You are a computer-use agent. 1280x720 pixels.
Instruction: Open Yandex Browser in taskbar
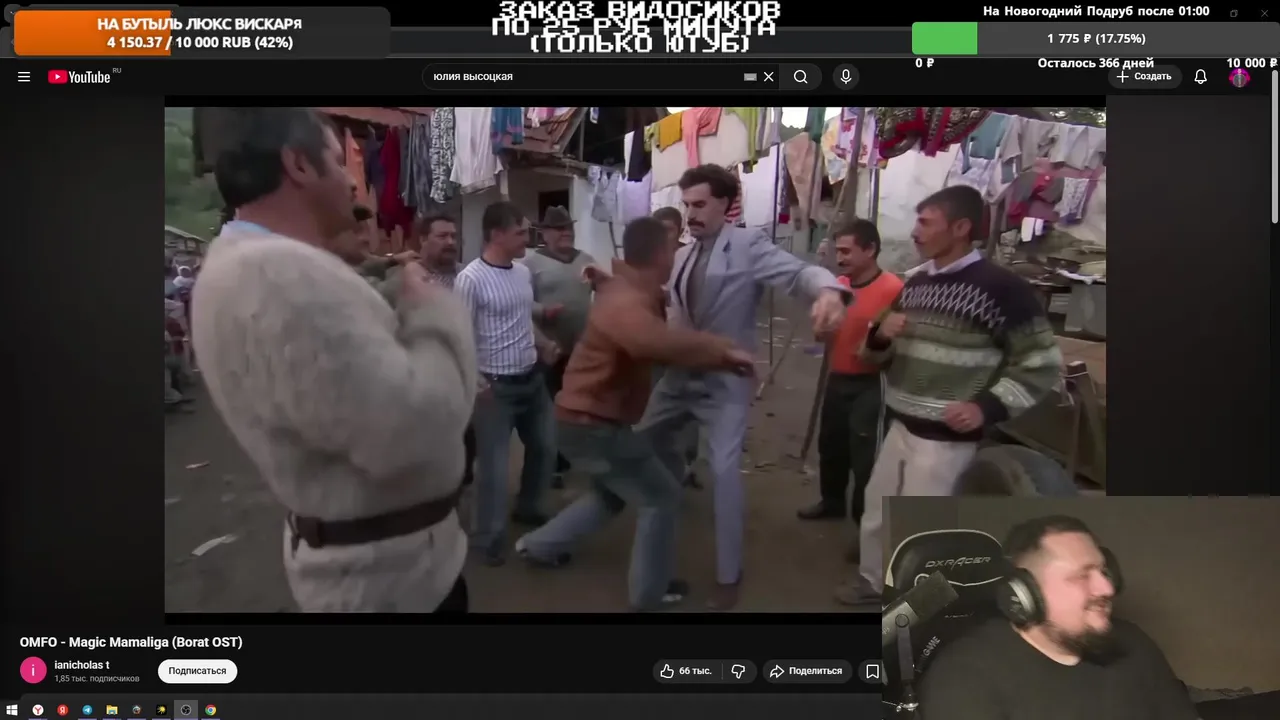tap(38, 710)
